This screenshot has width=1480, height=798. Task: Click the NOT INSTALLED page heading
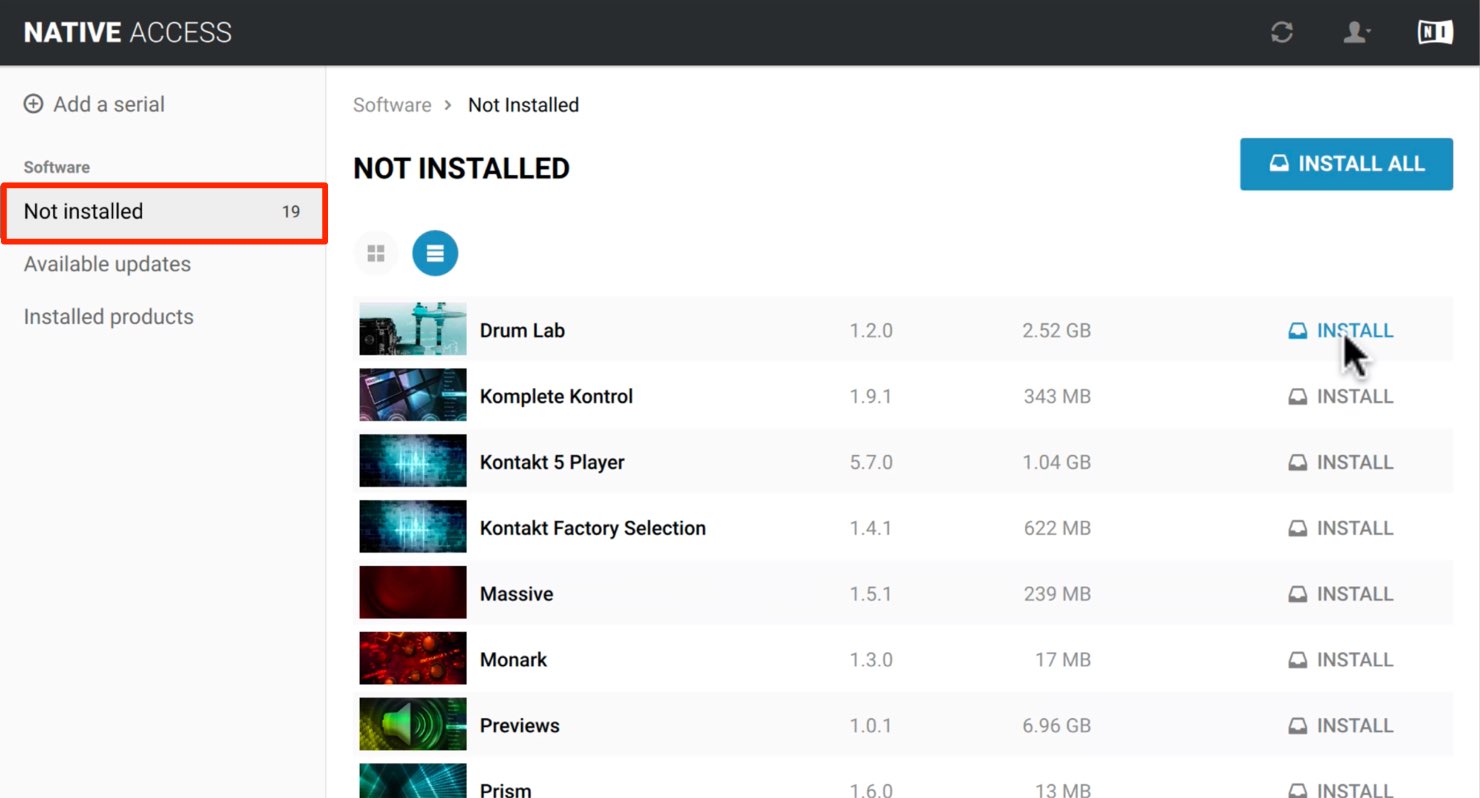(461, 169)
